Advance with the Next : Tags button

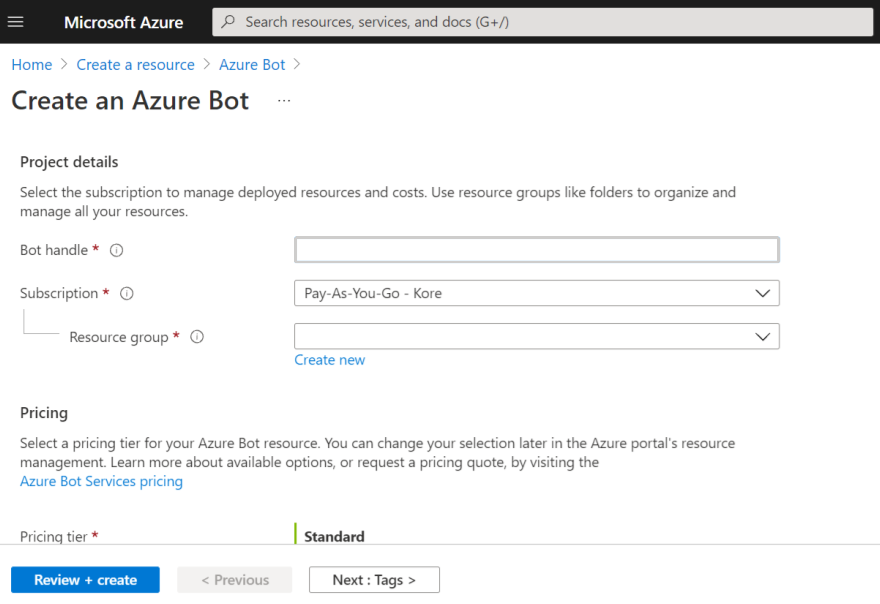tap(374, 579)
